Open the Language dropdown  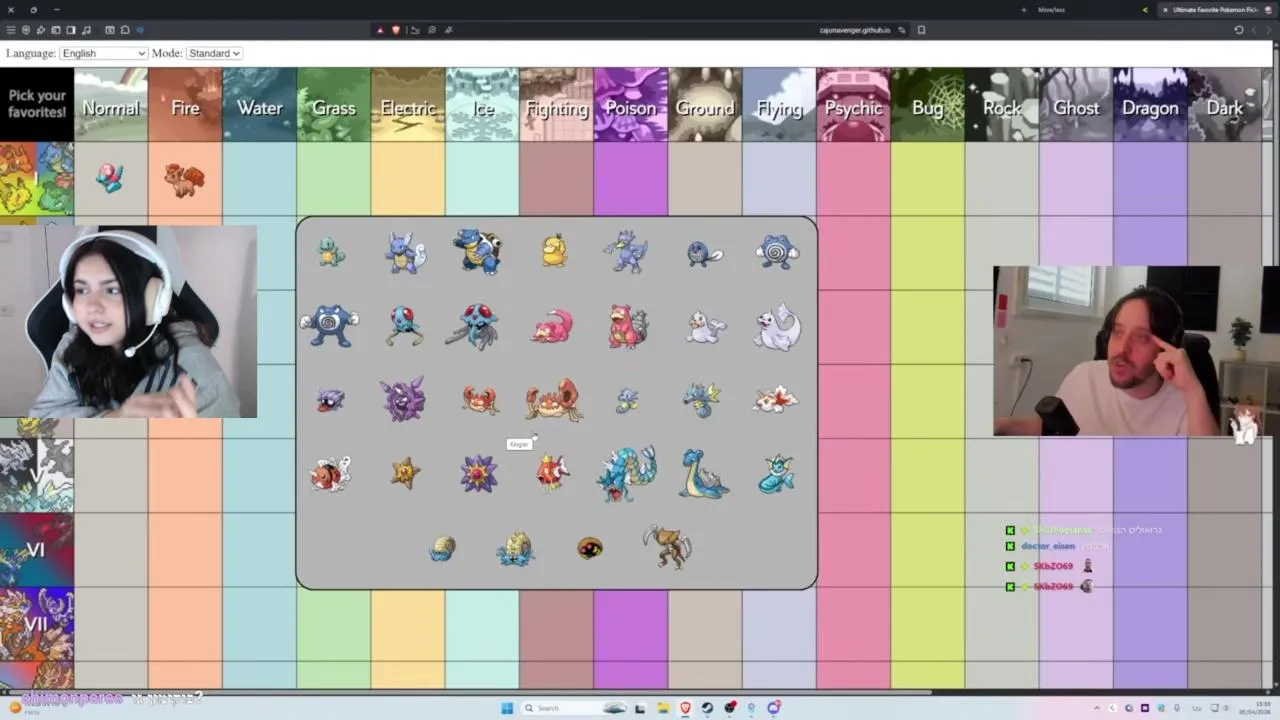pos(103,53)
